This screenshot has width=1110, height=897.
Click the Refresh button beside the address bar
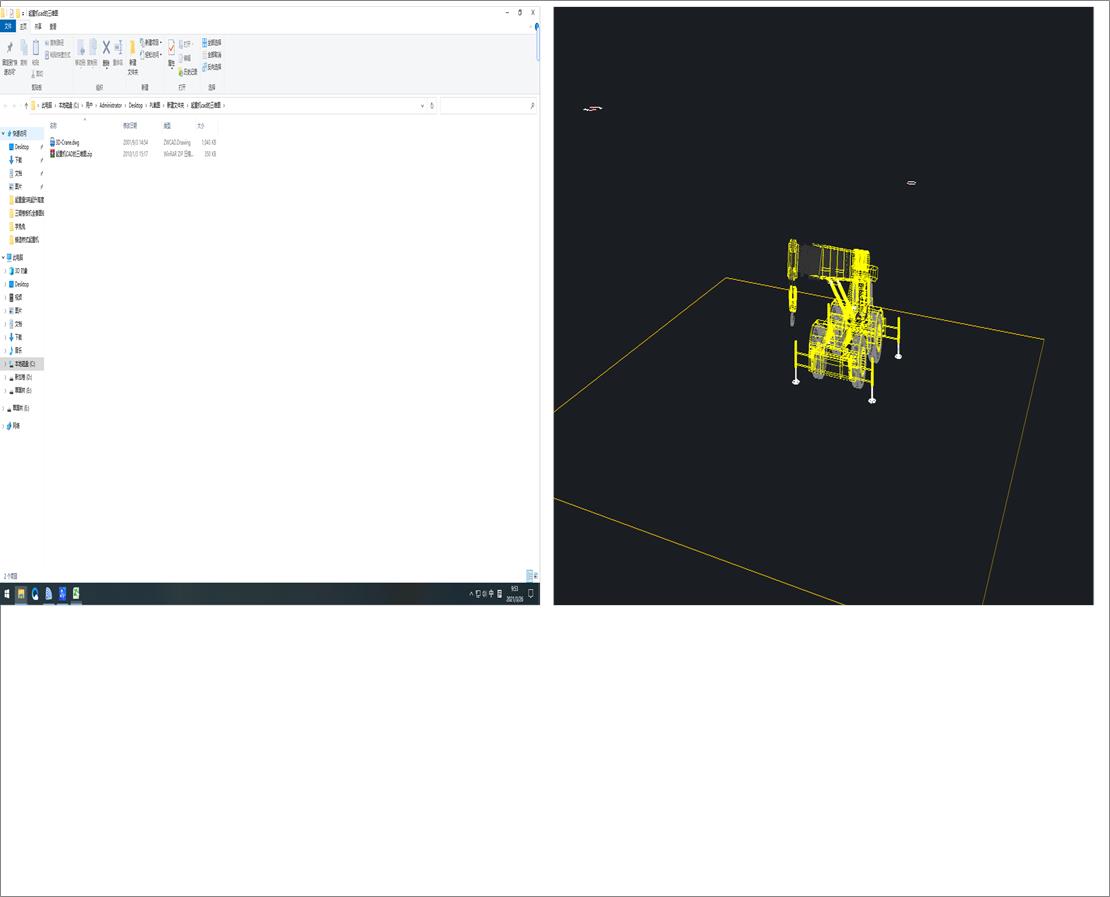point(432,105)
